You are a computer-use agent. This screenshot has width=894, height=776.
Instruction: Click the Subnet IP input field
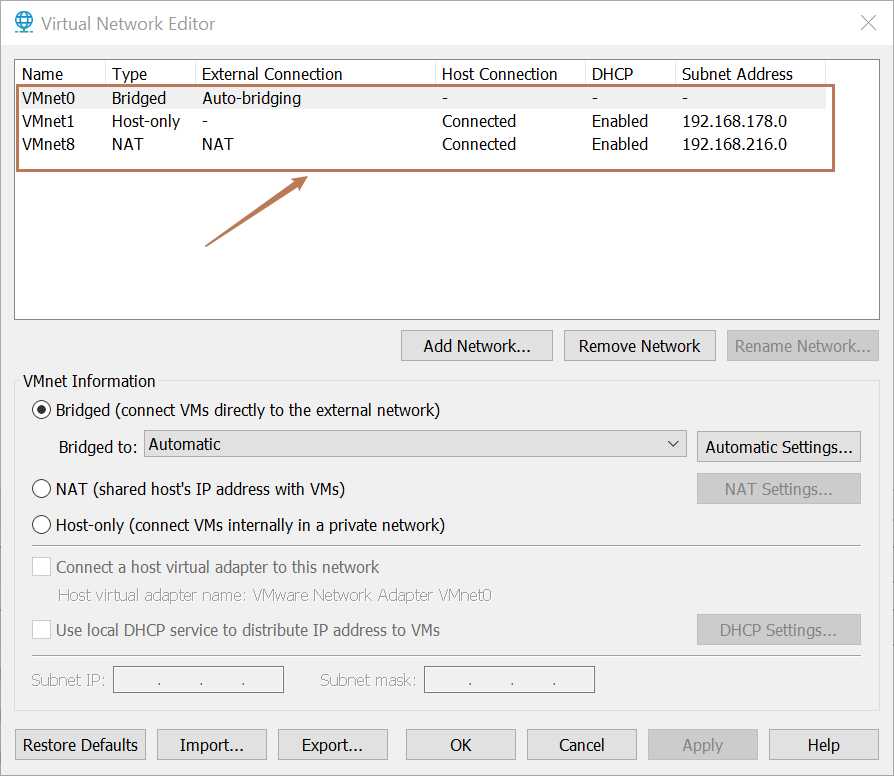[198, 680]
